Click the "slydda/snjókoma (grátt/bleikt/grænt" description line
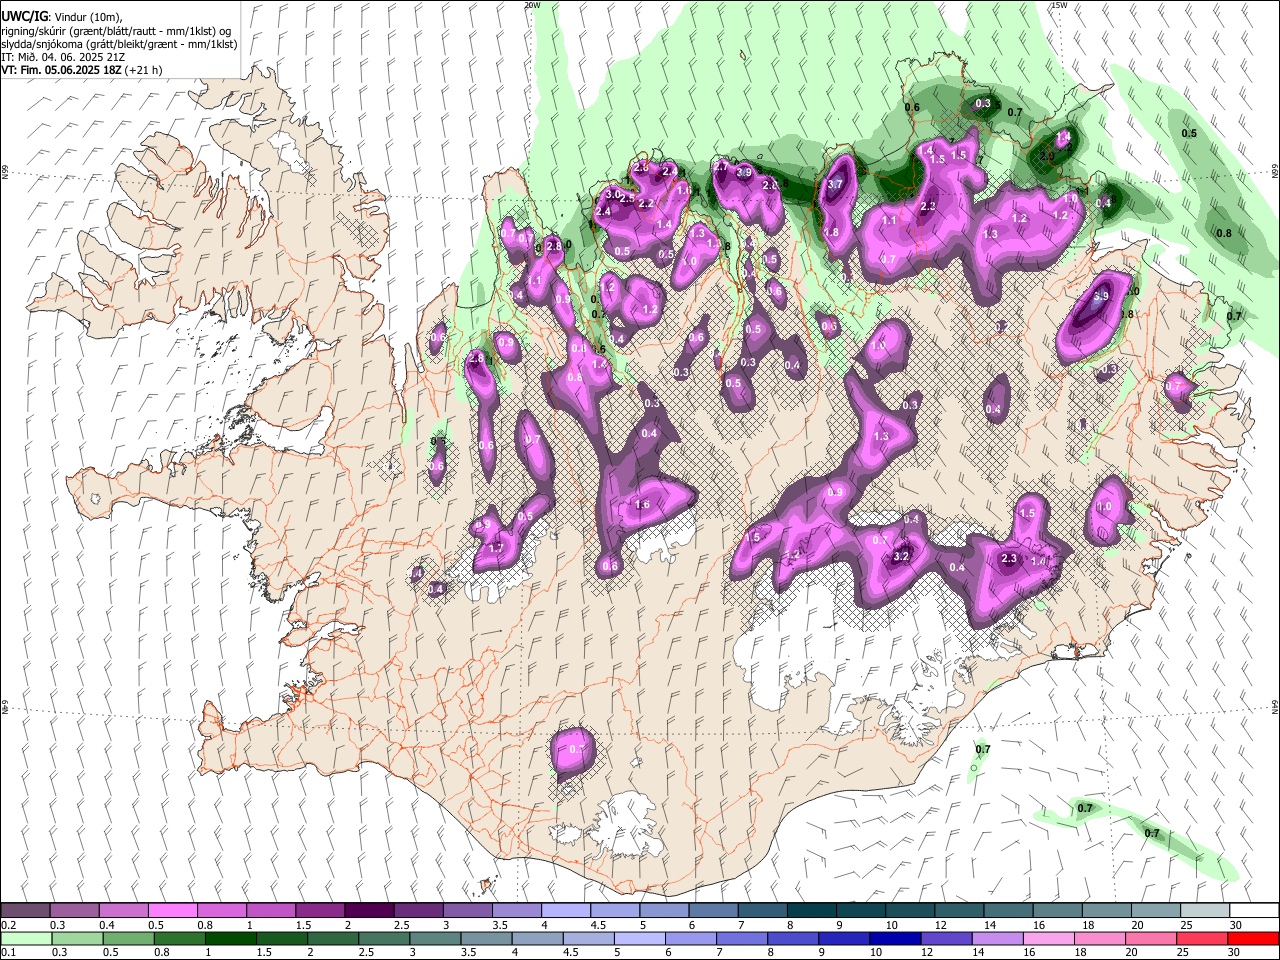 click(x=119, y=44)
